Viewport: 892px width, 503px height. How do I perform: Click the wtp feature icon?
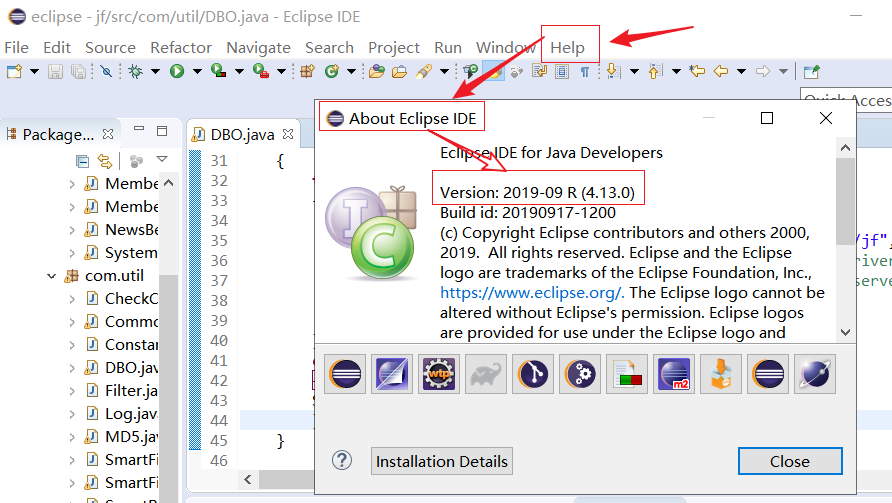click(439, 374)
